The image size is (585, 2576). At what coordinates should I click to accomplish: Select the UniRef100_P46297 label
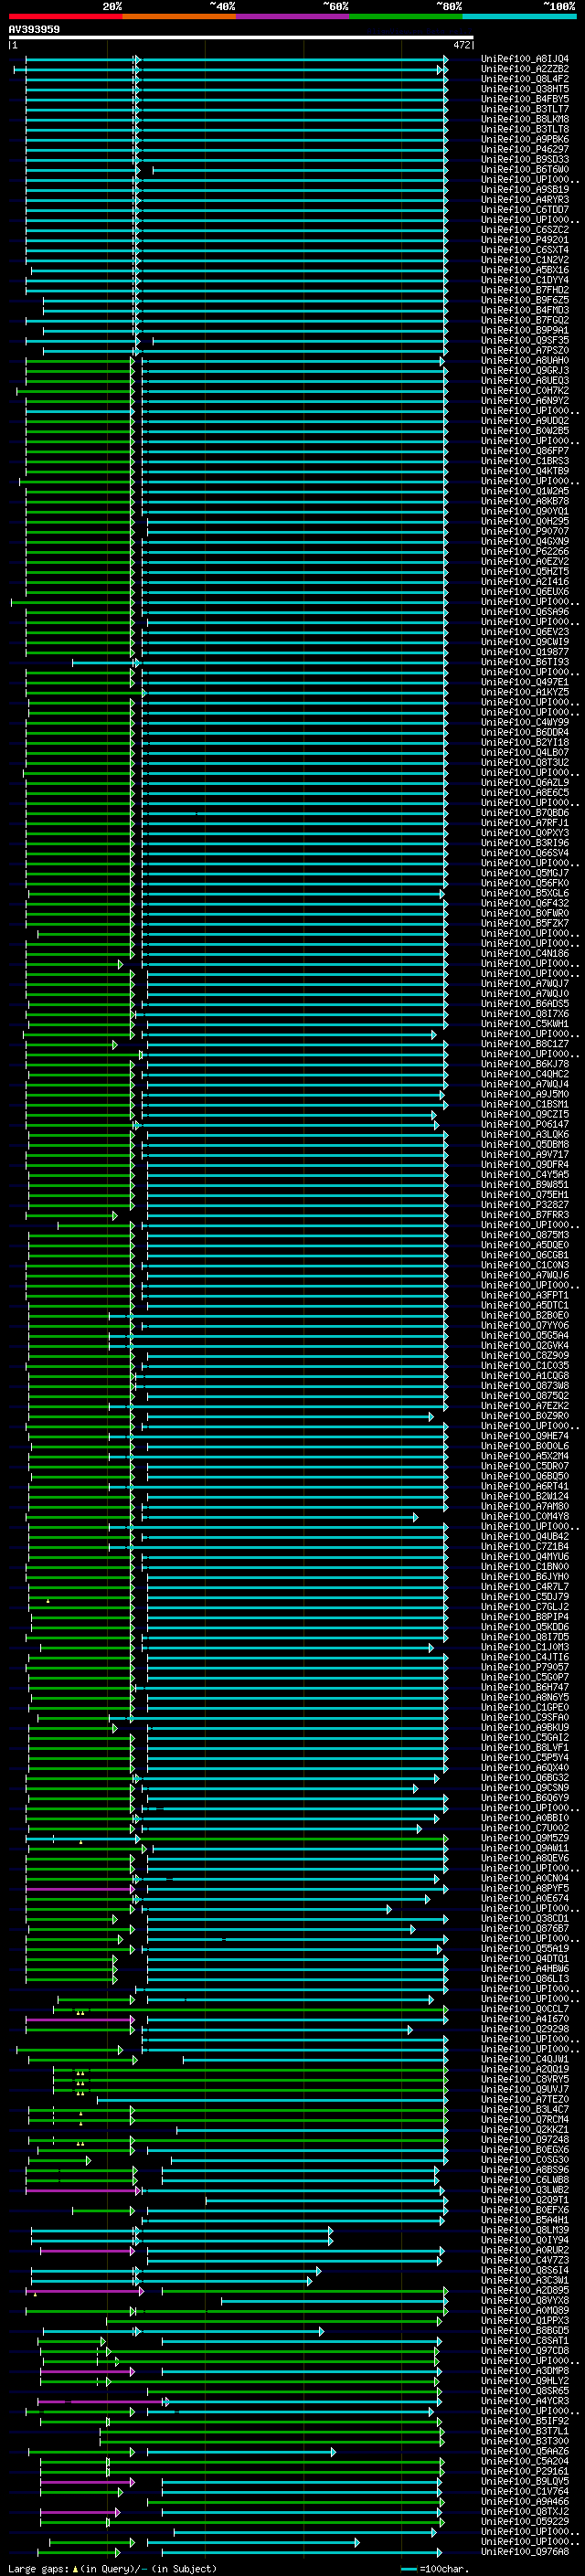click(x=525, y=149)
